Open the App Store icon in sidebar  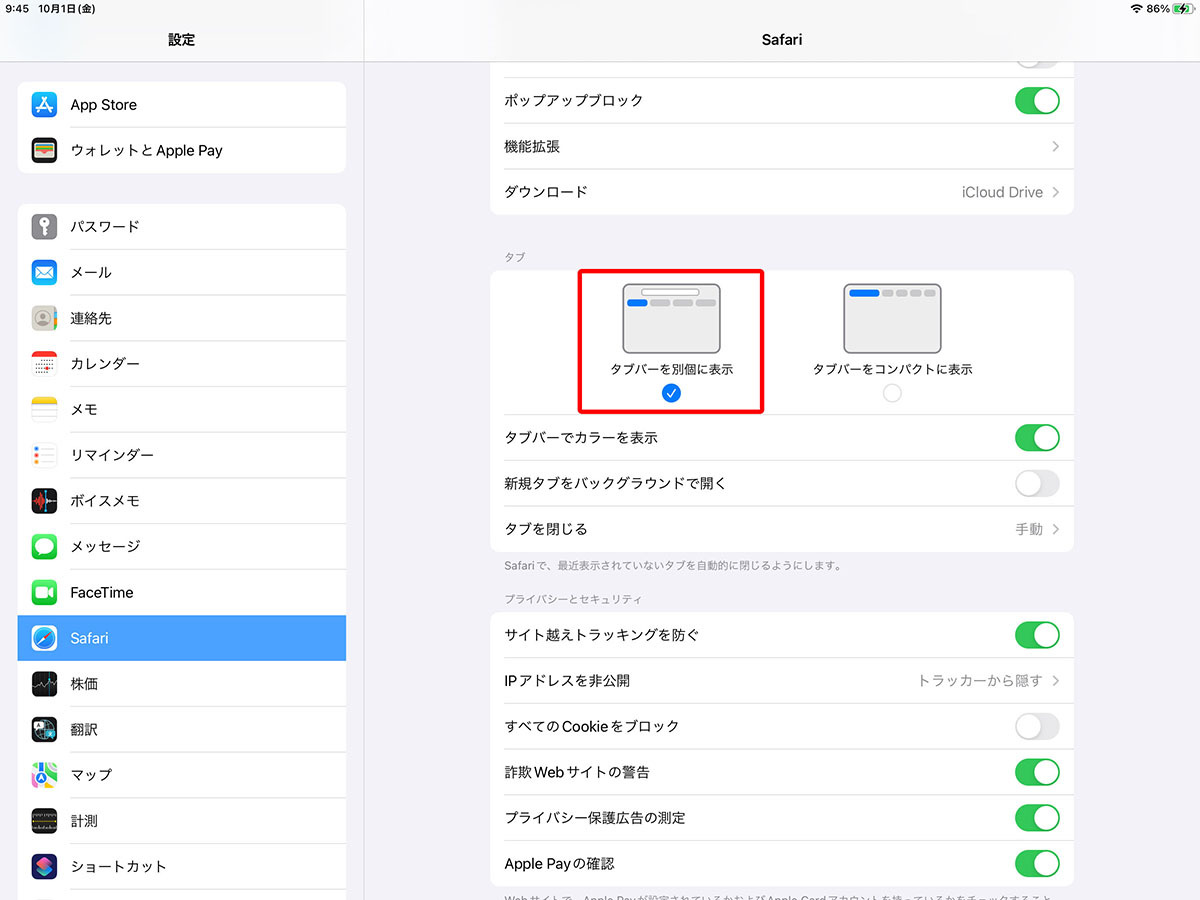tap(44, 105)
